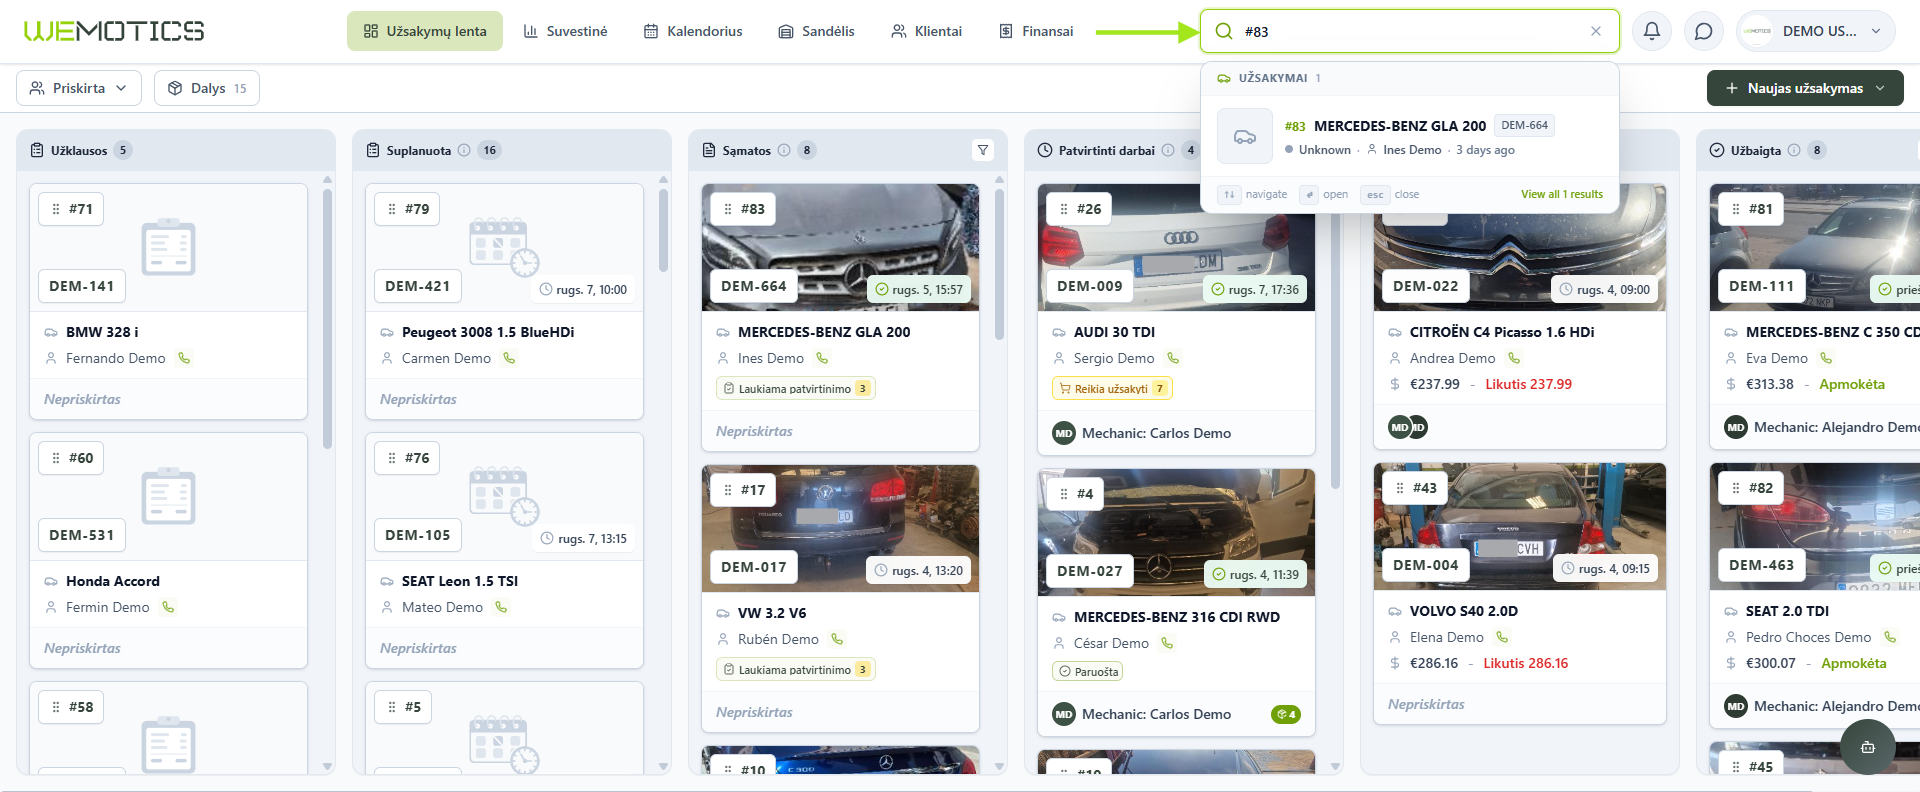Open the notifications bell
This screenshot has height=792, width=1920.
1652,31
